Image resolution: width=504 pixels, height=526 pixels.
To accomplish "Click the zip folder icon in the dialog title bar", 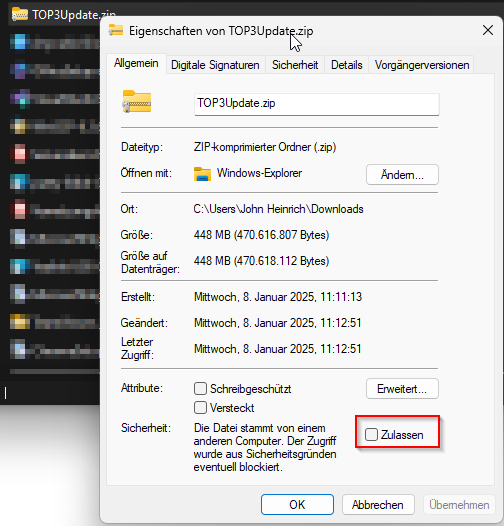I will [x=116, y=30].
